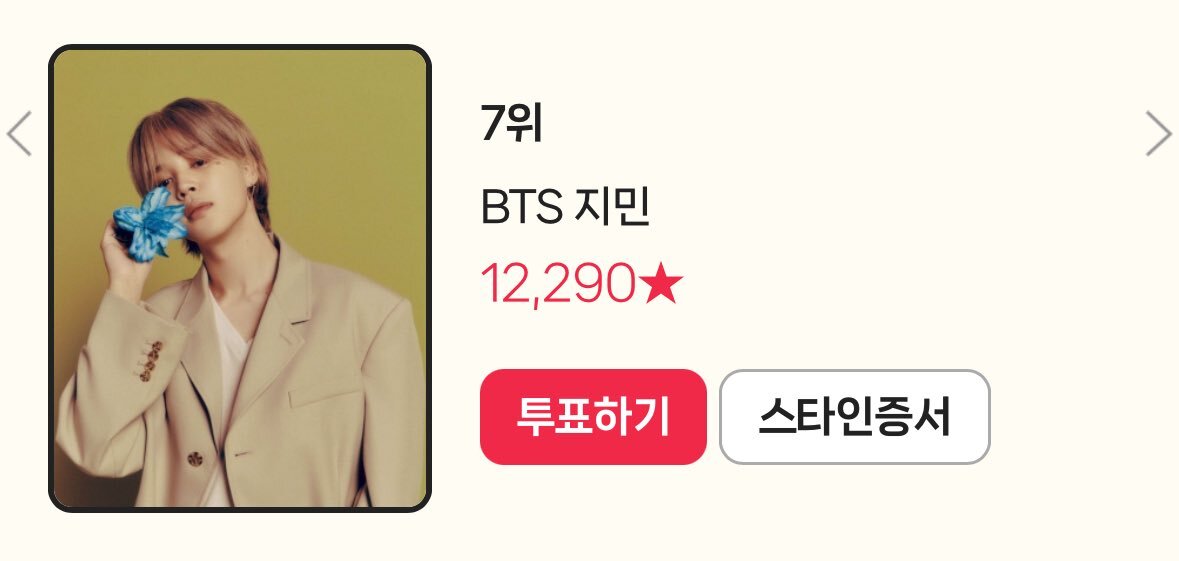Viewport: 1179px width, 561px height.
Task: Go to the previous candidate with left chevron
Action: [x=19, y=134]
